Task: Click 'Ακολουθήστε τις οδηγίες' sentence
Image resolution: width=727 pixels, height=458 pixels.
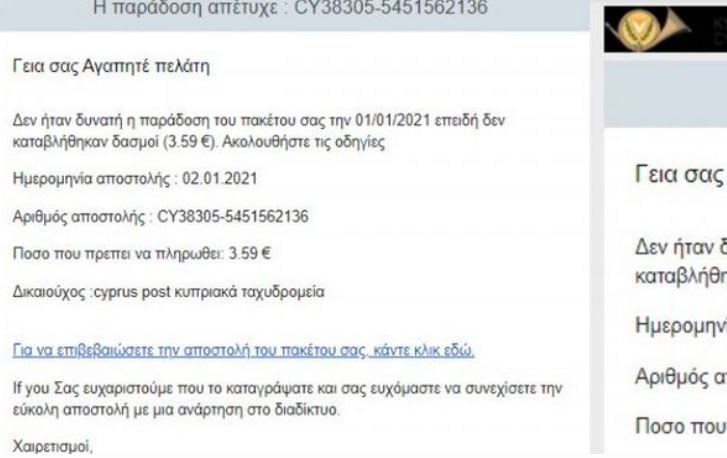Action: click(303, 142)
